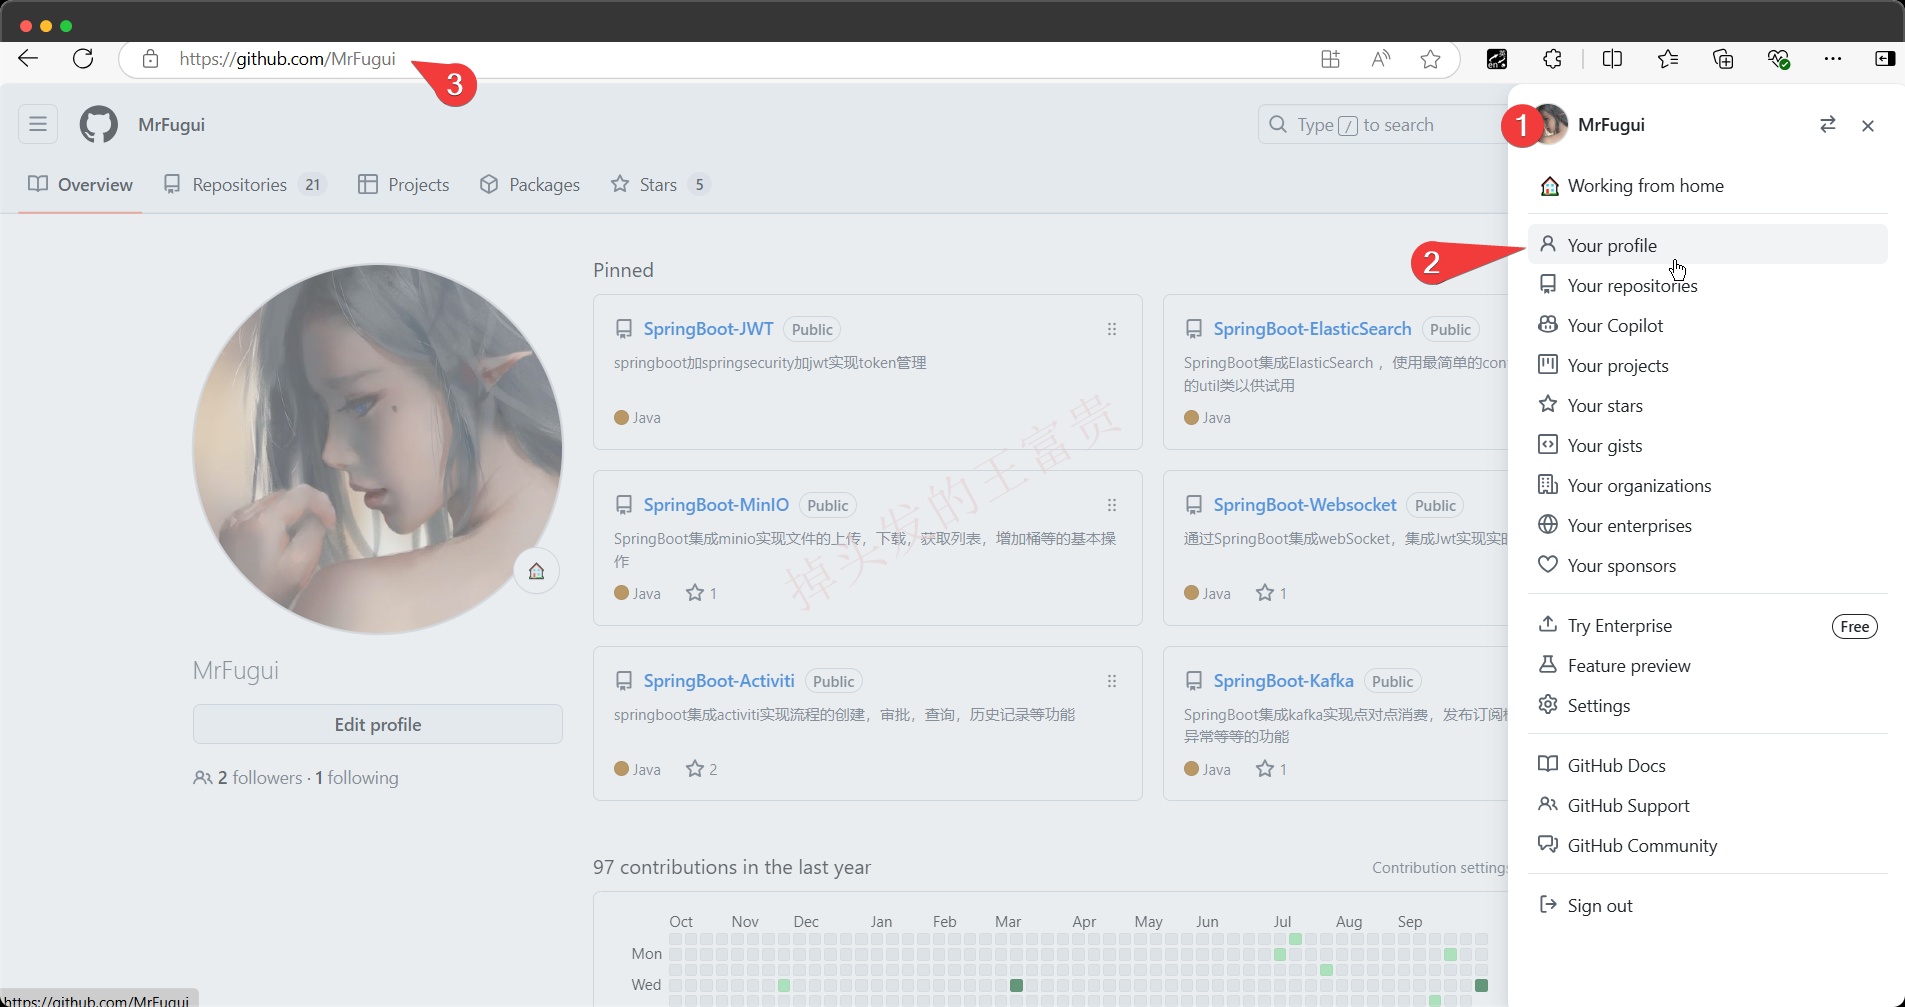1905x1007 pixels.
Task: Click status home emoji on avatar
Action: tap(536, 571)
